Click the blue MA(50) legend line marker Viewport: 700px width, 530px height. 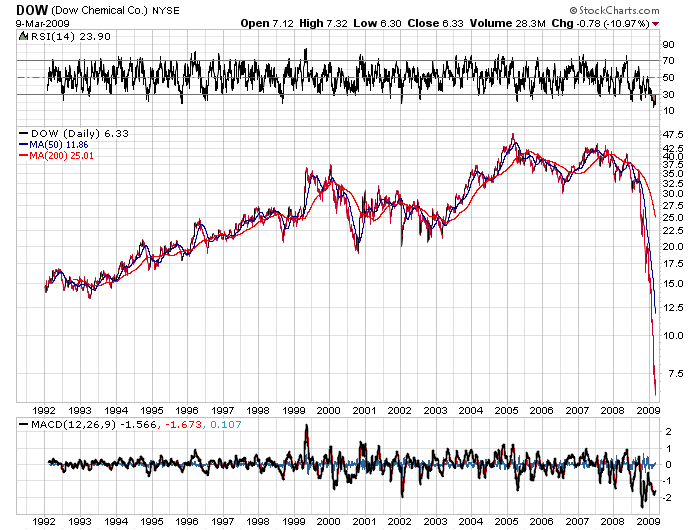(x=24, y=145)
